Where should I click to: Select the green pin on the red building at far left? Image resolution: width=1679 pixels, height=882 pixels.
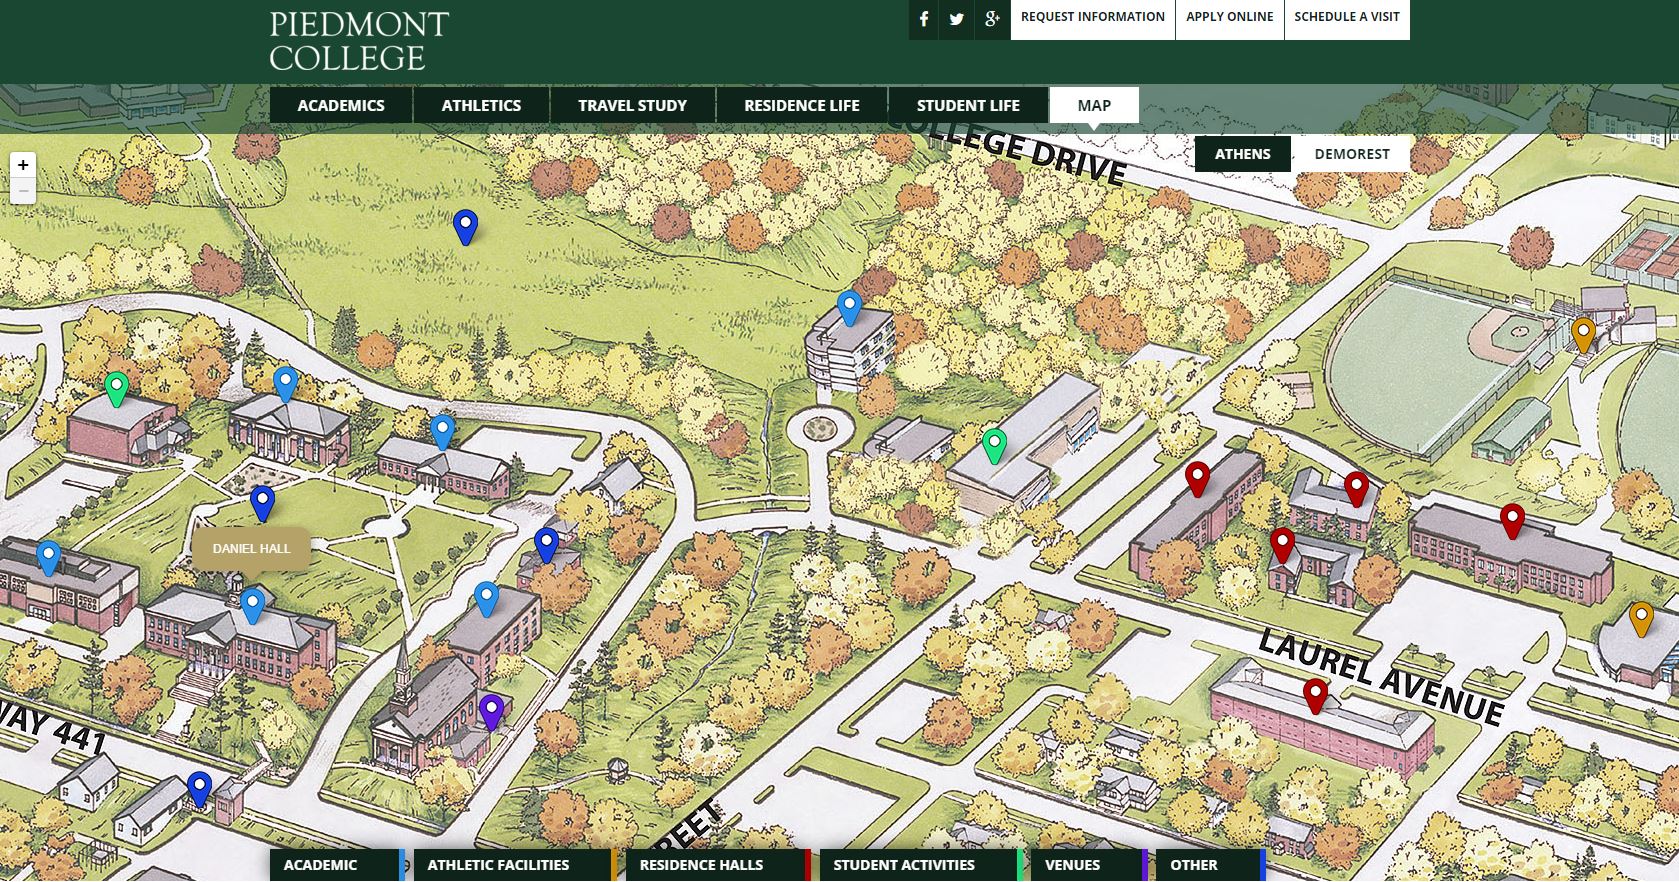(117, 389)
